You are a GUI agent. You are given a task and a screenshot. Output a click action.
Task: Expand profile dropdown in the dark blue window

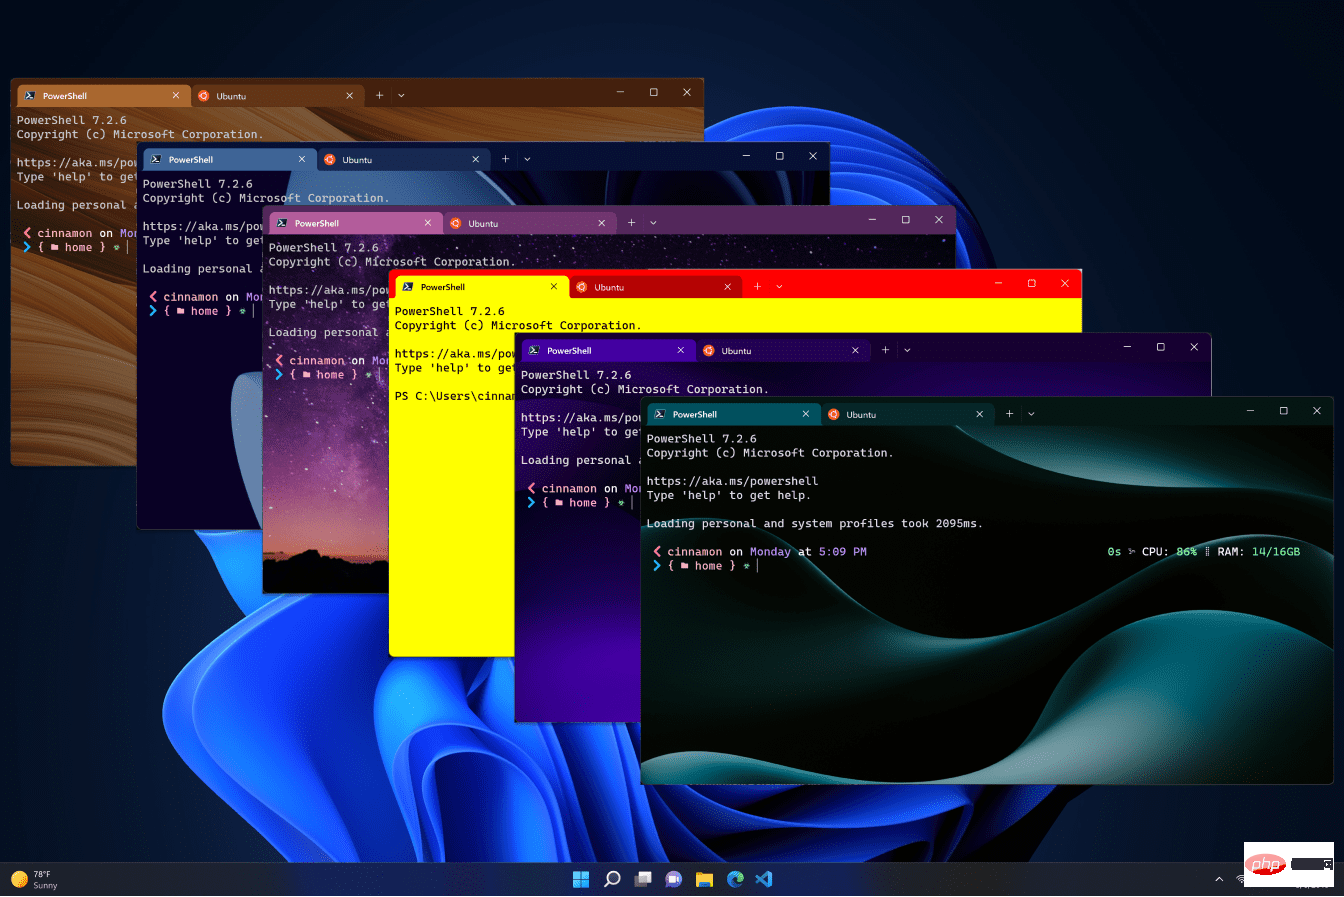527,159
